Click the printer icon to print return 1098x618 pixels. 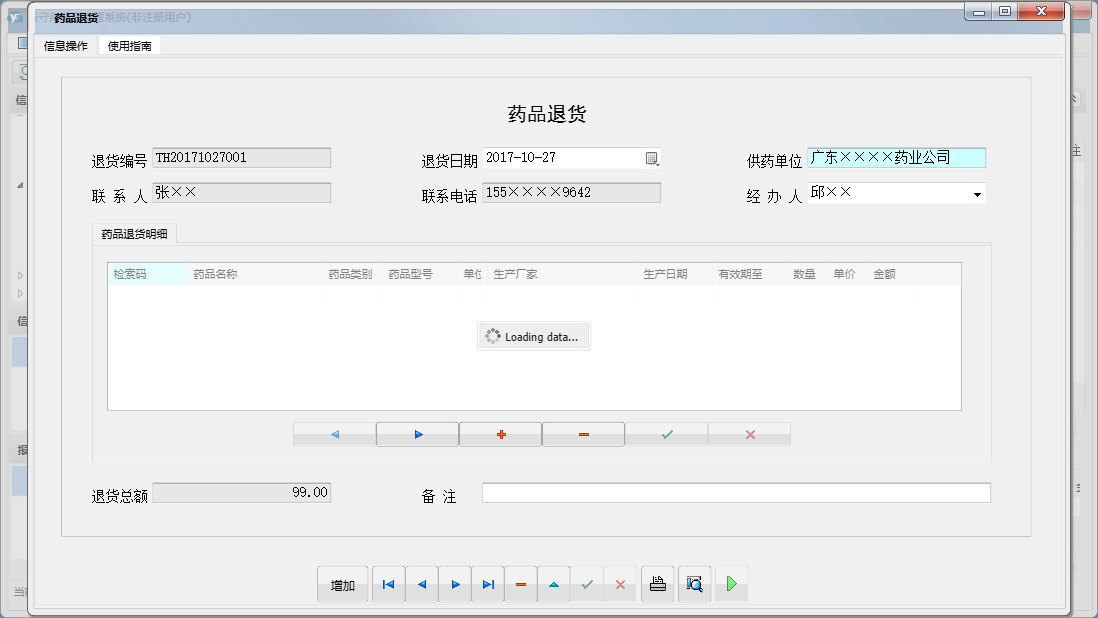(x=658, y=585)
